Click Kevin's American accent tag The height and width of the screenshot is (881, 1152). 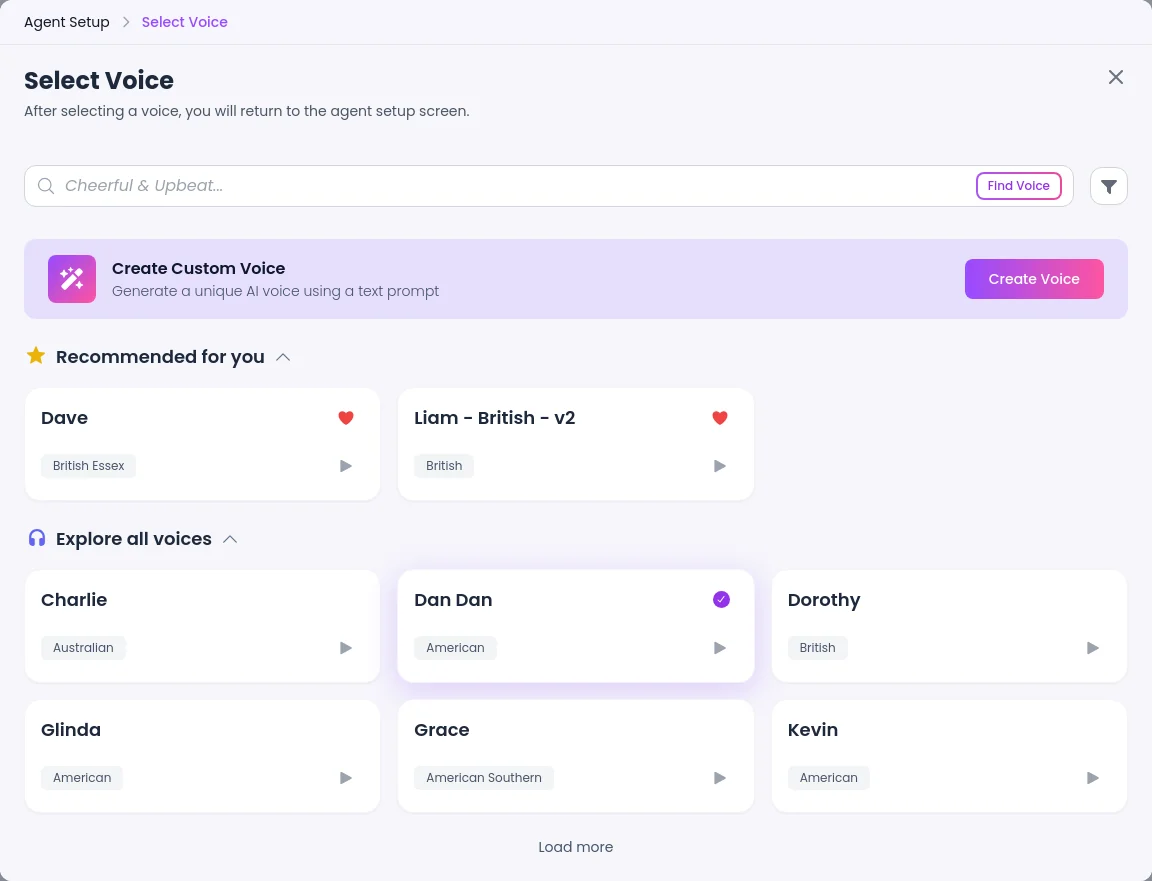coord(829,778)
